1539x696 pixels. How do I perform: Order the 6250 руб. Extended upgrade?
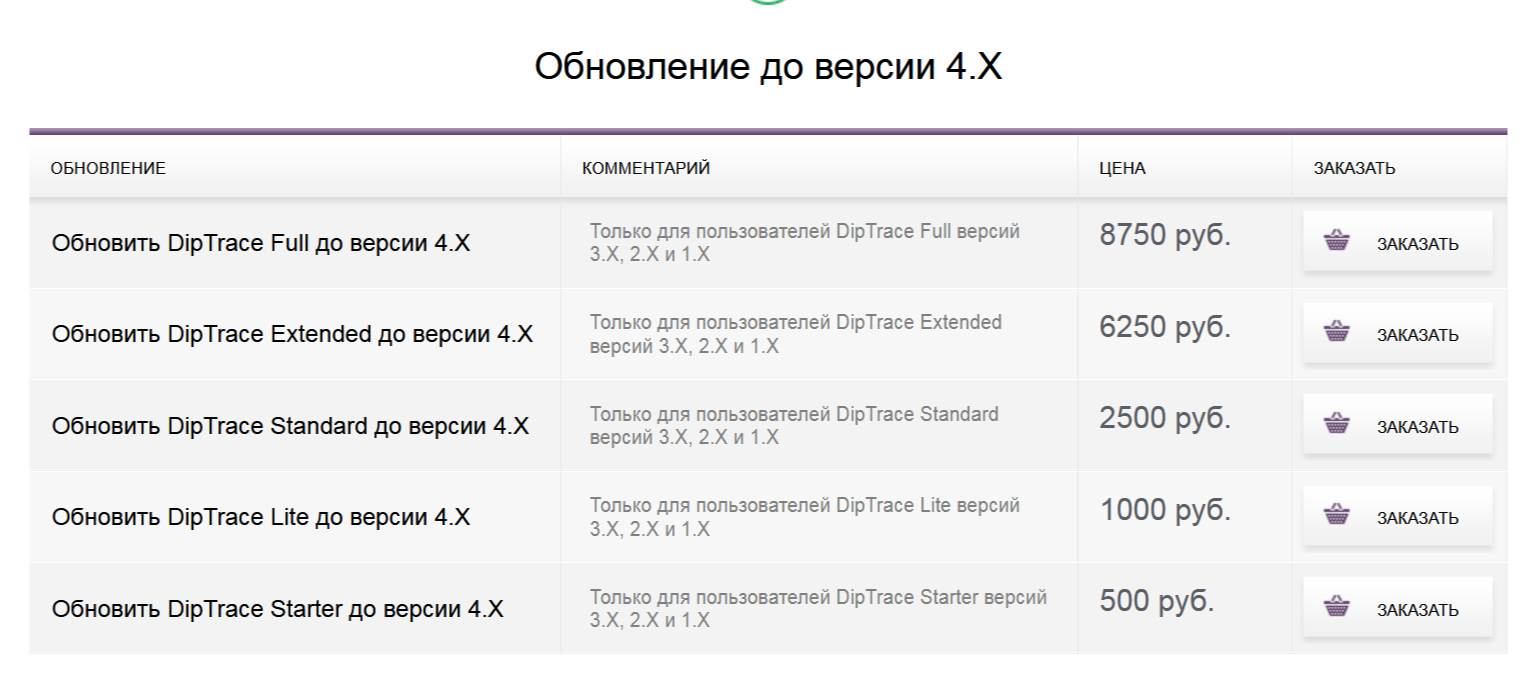click(x=1397, y=333)
